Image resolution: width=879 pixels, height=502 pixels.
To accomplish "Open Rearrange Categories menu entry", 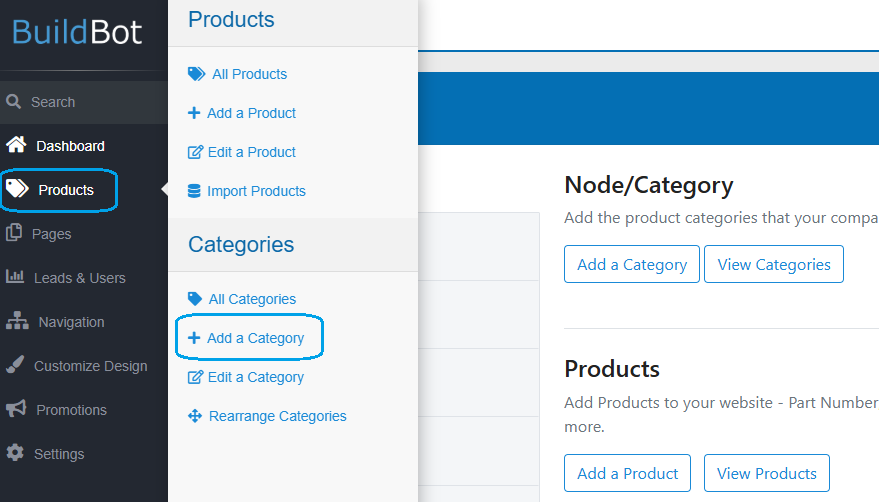I will [267, 416].
